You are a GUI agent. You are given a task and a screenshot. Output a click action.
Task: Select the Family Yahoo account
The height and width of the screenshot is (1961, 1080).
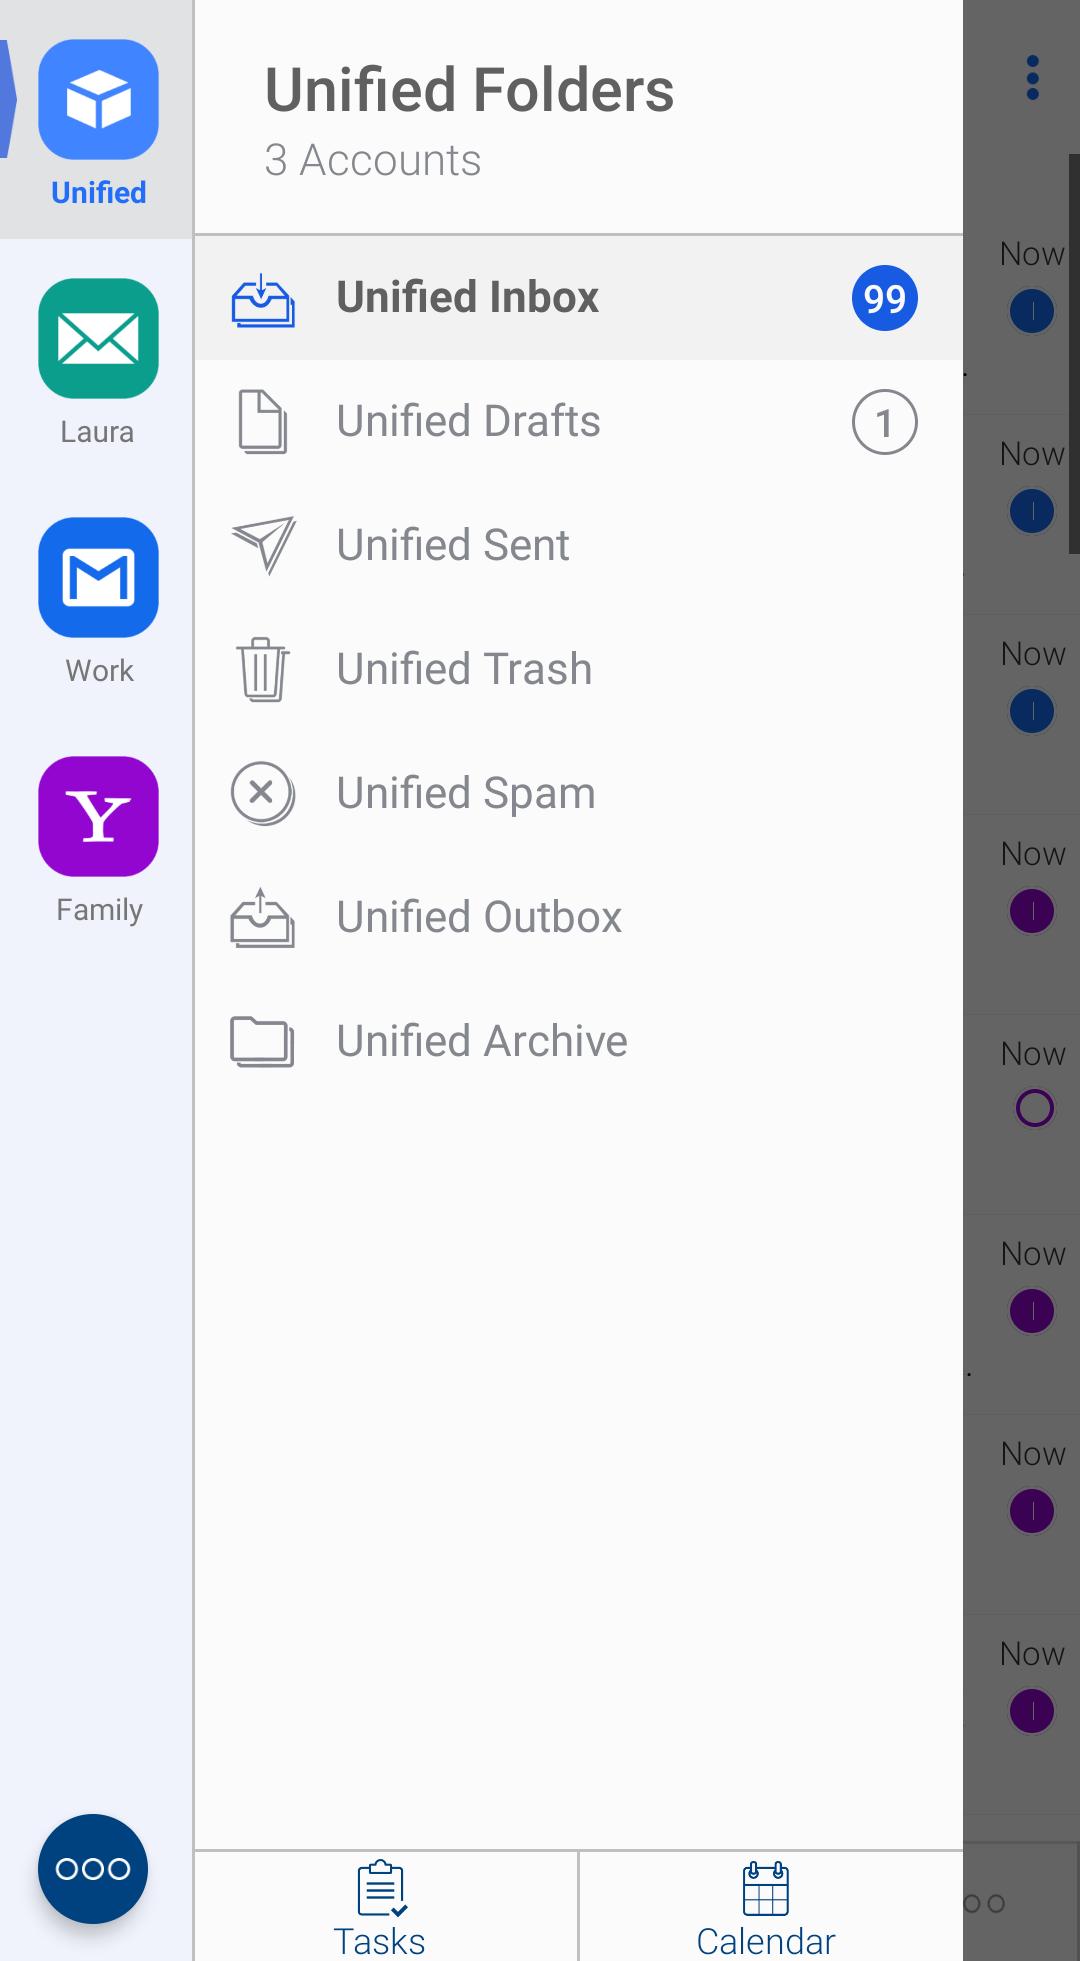(x=98, y=816)
